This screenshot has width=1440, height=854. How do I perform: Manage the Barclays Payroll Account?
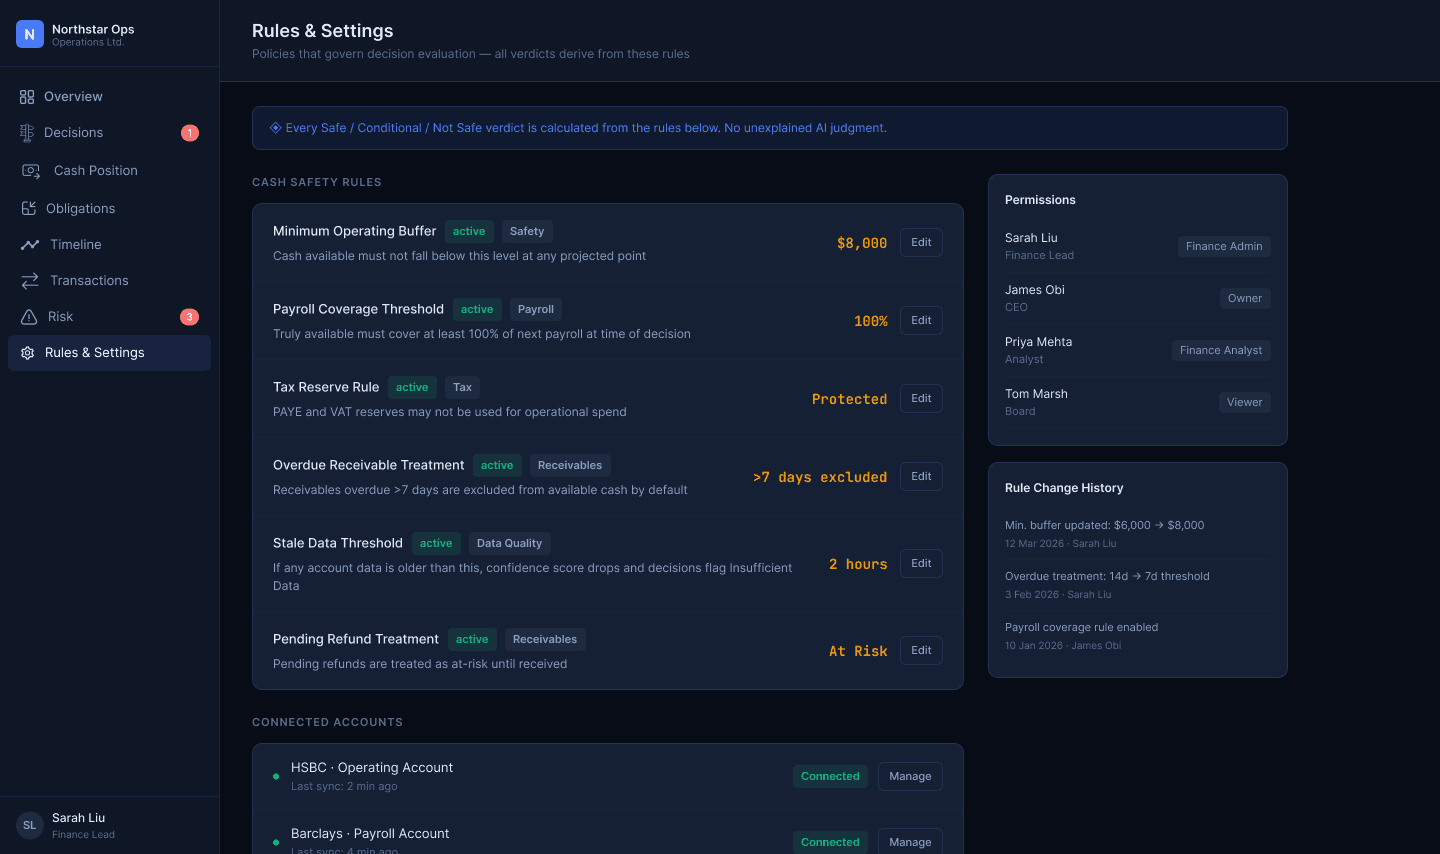[910, 842]
